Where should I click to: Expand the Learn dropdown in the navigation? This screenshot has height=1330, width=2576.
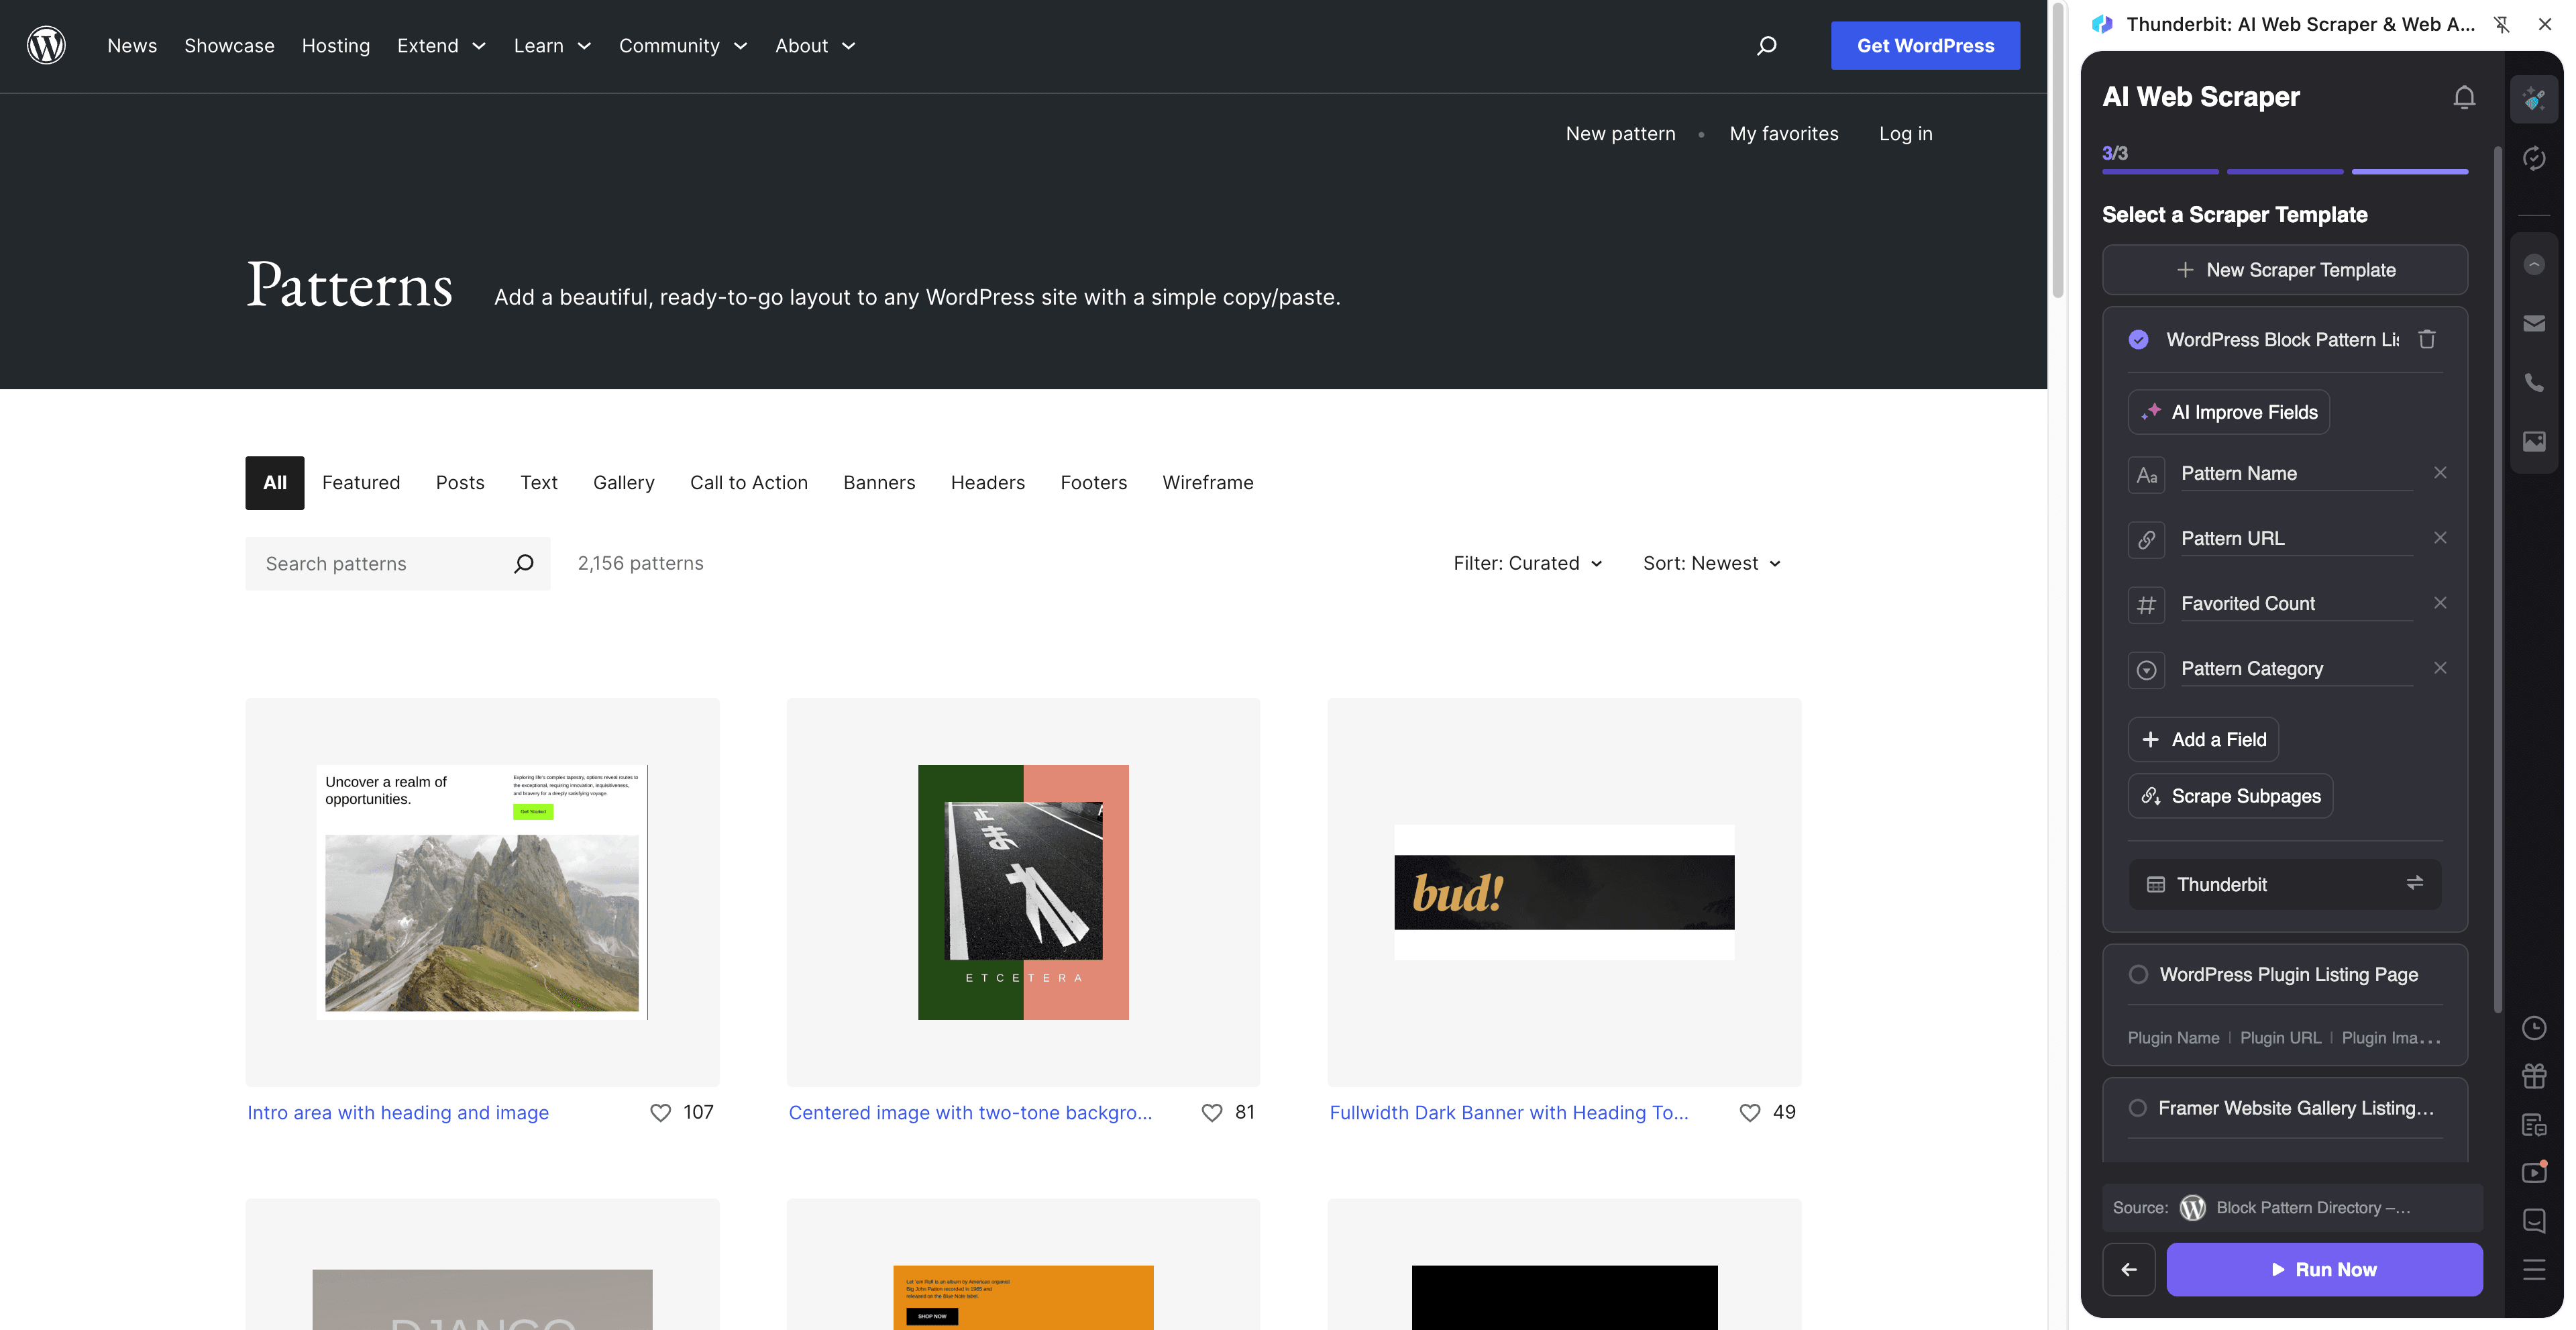(552, 45)
